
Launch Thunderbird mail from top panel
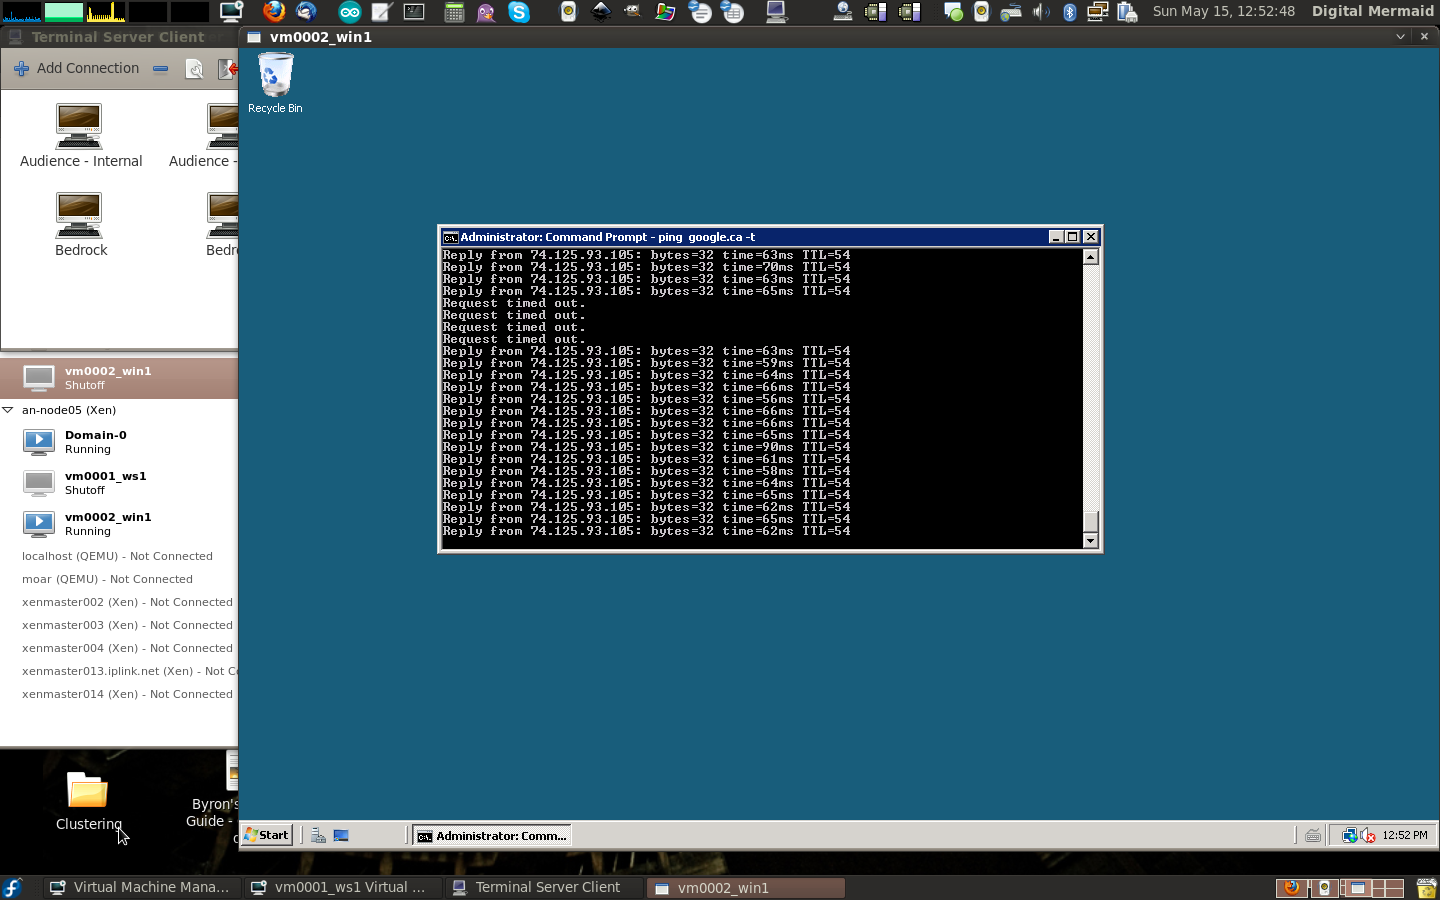[307, 12]
